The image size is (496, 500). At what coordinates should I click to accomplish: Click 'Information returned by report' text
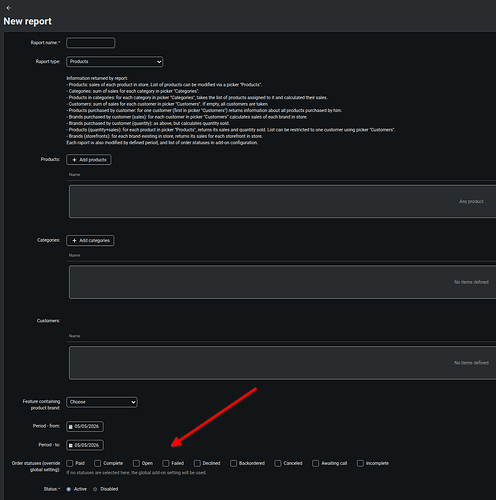pos(97,78)
